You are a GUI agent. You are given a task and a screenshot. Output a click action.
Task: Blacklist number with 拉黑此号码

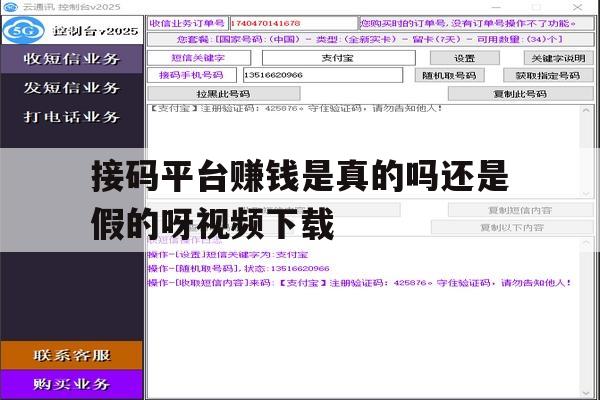coord(224,94)
